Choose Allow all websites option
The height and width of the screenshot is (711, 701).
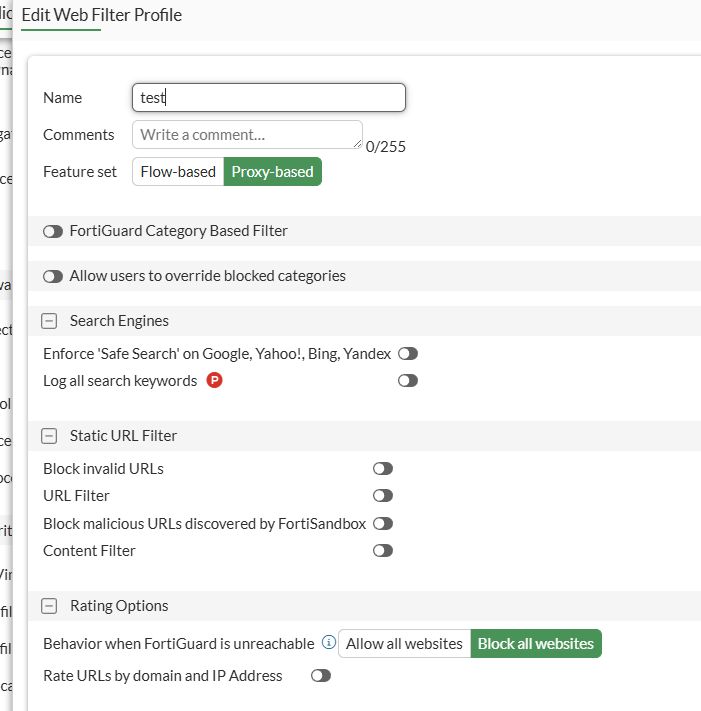click(404, 644)
